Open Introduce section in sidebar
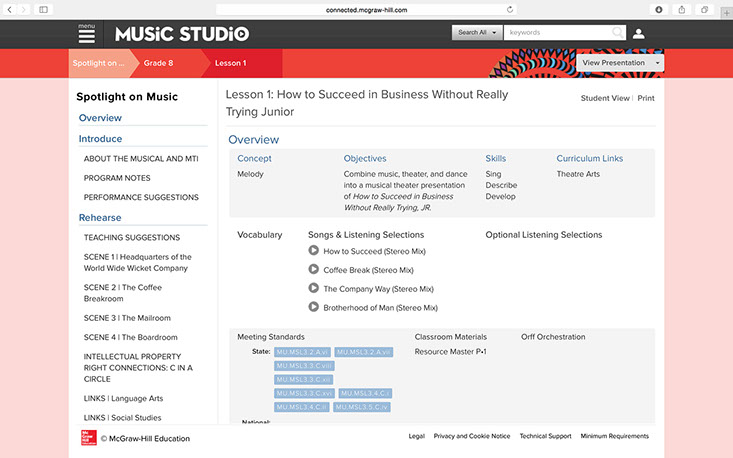Viewport: 733px width, 458px height. point(100,139)
